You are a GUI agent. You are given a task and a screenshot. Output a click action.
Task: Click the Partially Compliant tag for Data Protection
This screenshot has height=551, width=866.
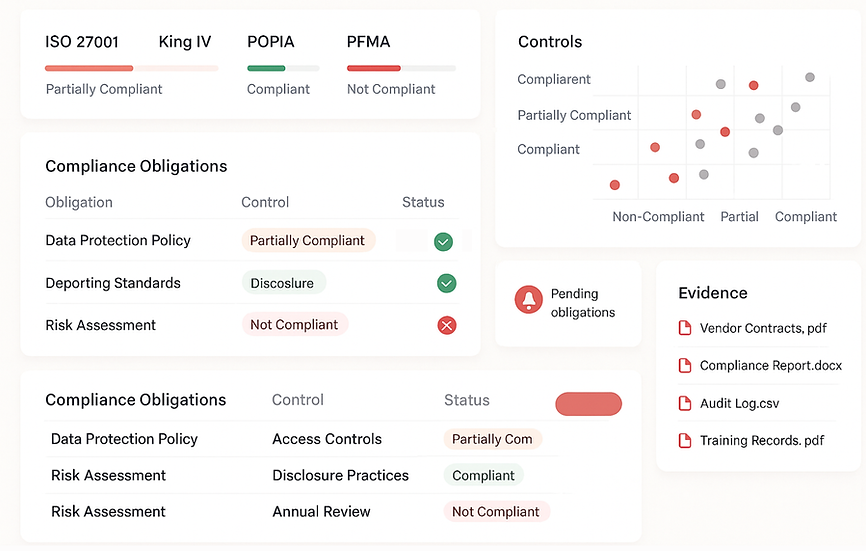(x=307, y=241)
